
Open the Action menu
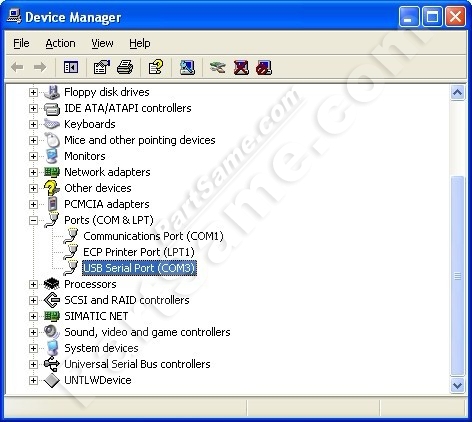point(60,43)
